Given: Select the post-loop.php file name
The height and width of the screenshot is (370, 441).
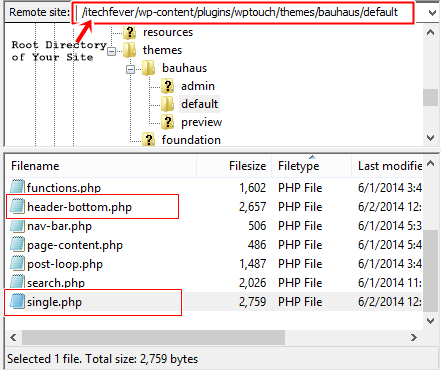Looking at the screenshot, I should coord(65,264).
